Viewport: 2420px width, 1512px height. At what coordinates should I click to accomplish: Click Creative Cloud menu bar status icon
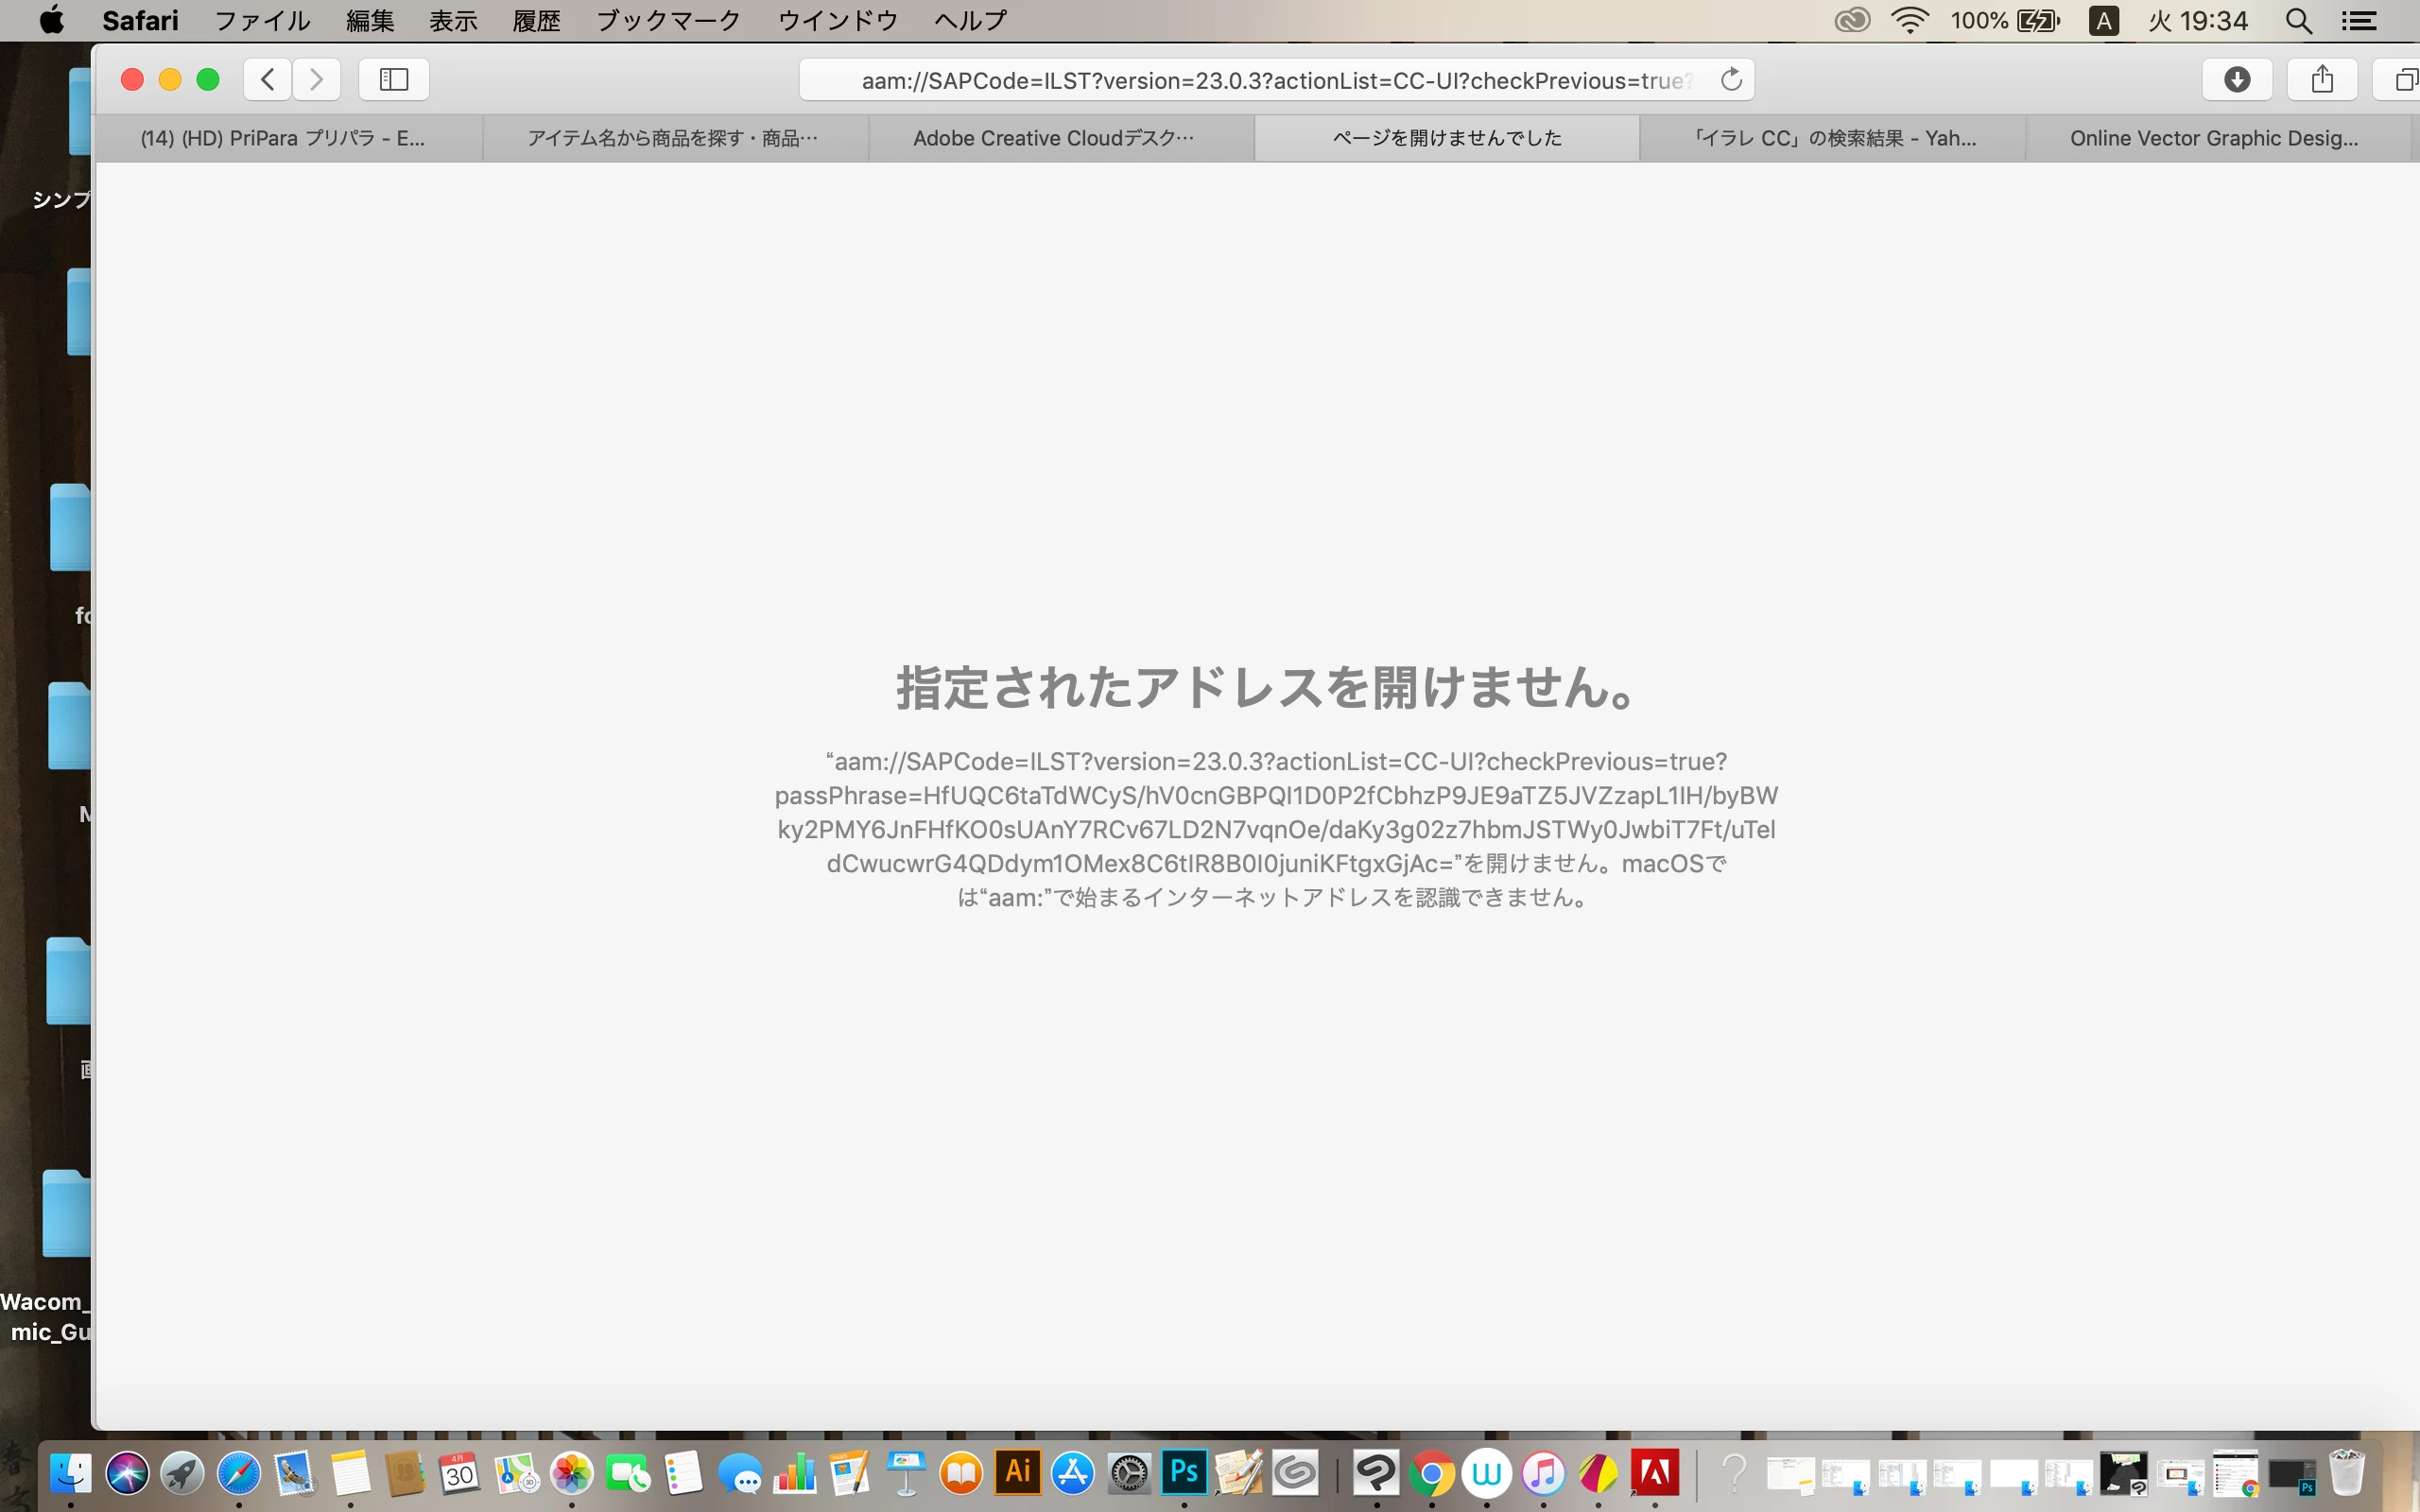click(x=1852, y=20)
